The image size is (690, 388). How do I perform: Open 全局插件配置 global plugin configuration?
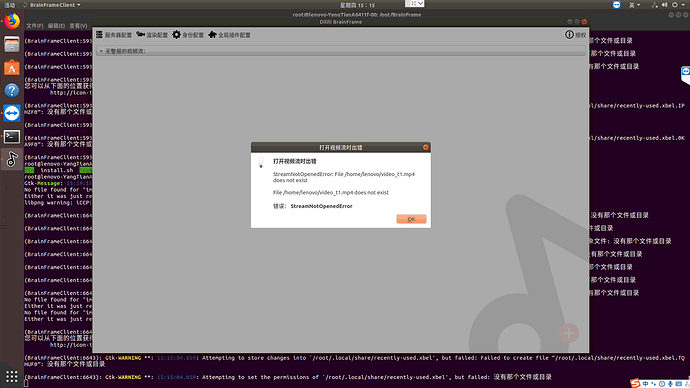pyautogui.click(x=229, y=35)
